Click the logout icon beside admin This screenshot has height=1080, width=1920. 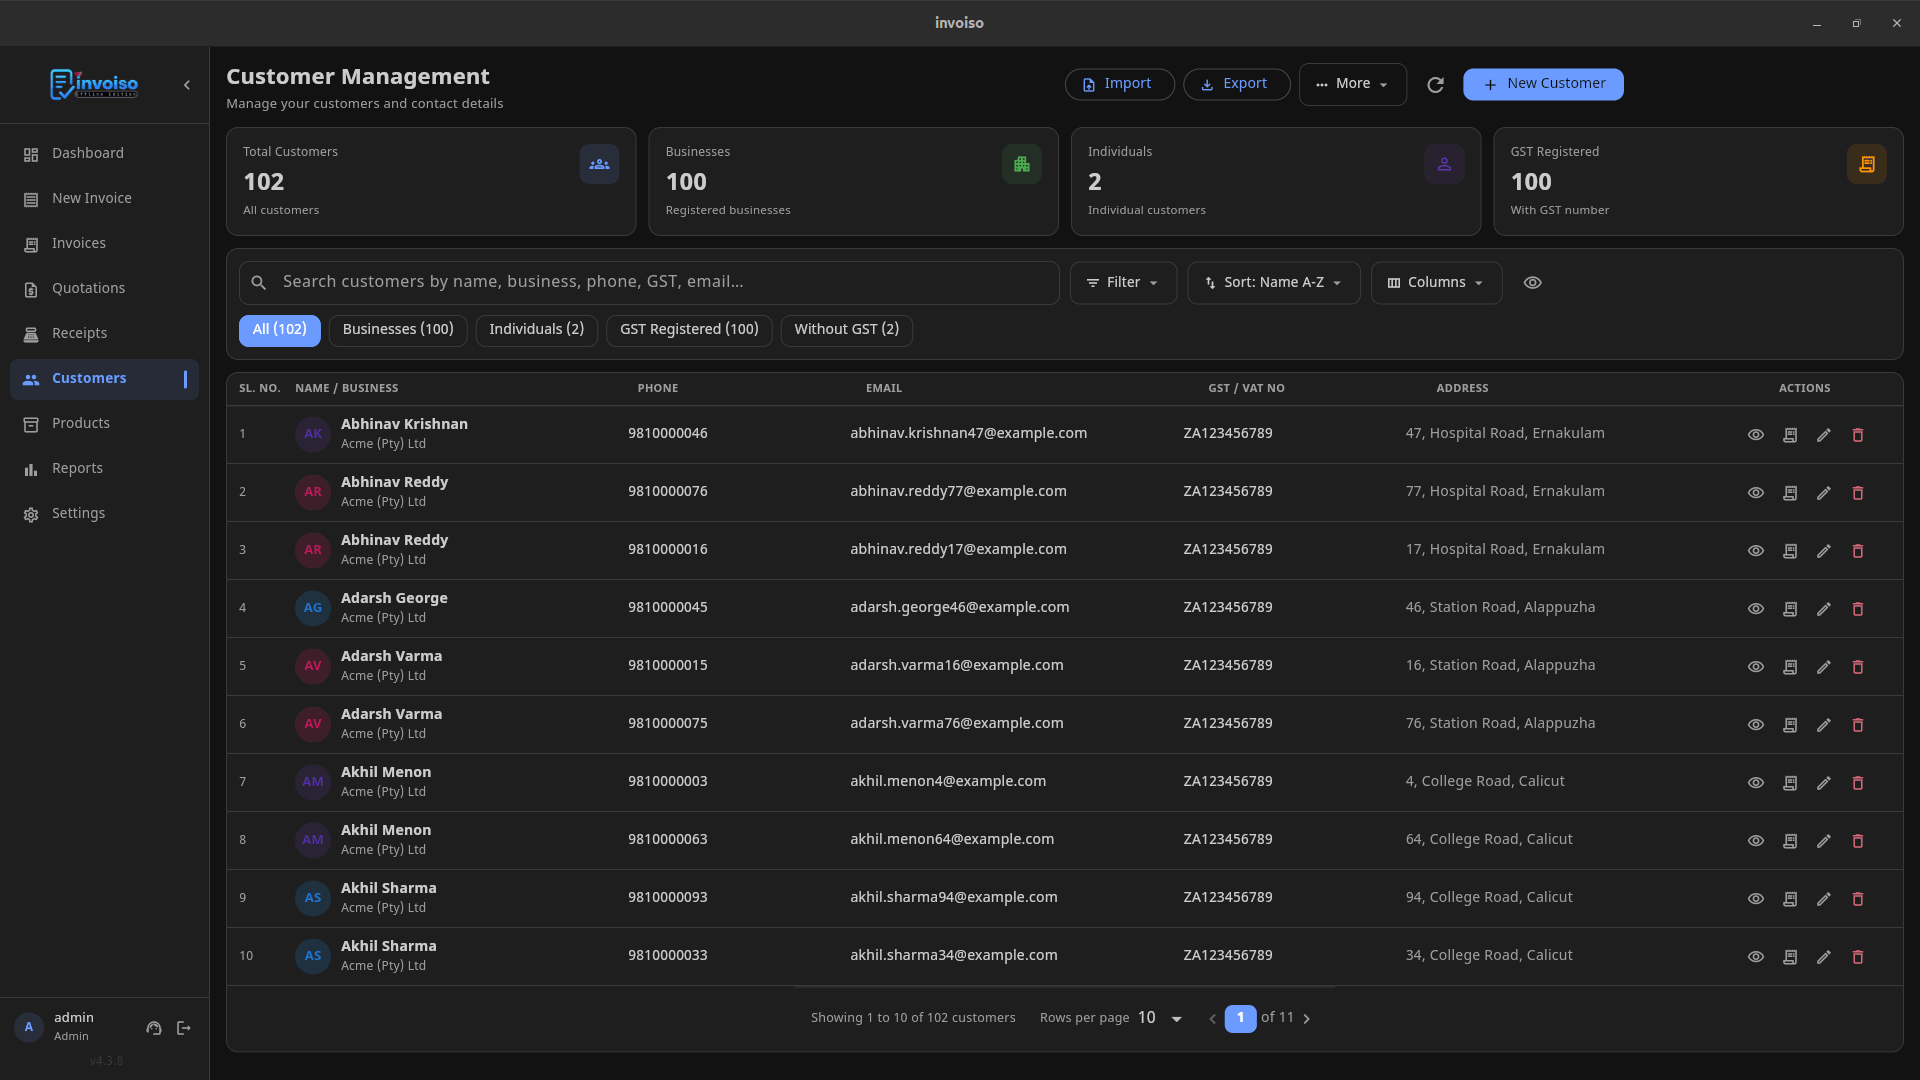[184, 1028]
